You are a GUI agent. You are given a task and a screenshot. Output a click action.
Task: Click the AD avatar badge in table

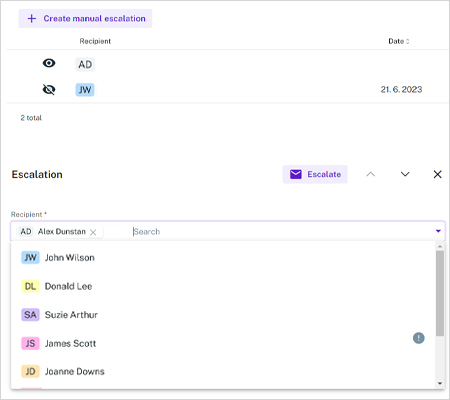tap(85, 64)
